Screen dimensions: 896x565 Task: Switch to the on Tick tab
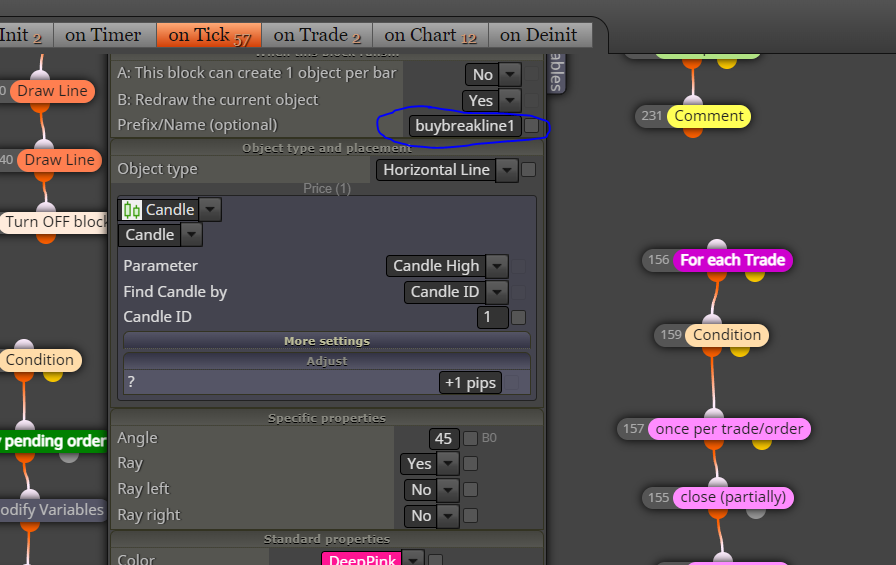[x=209, y=35]
